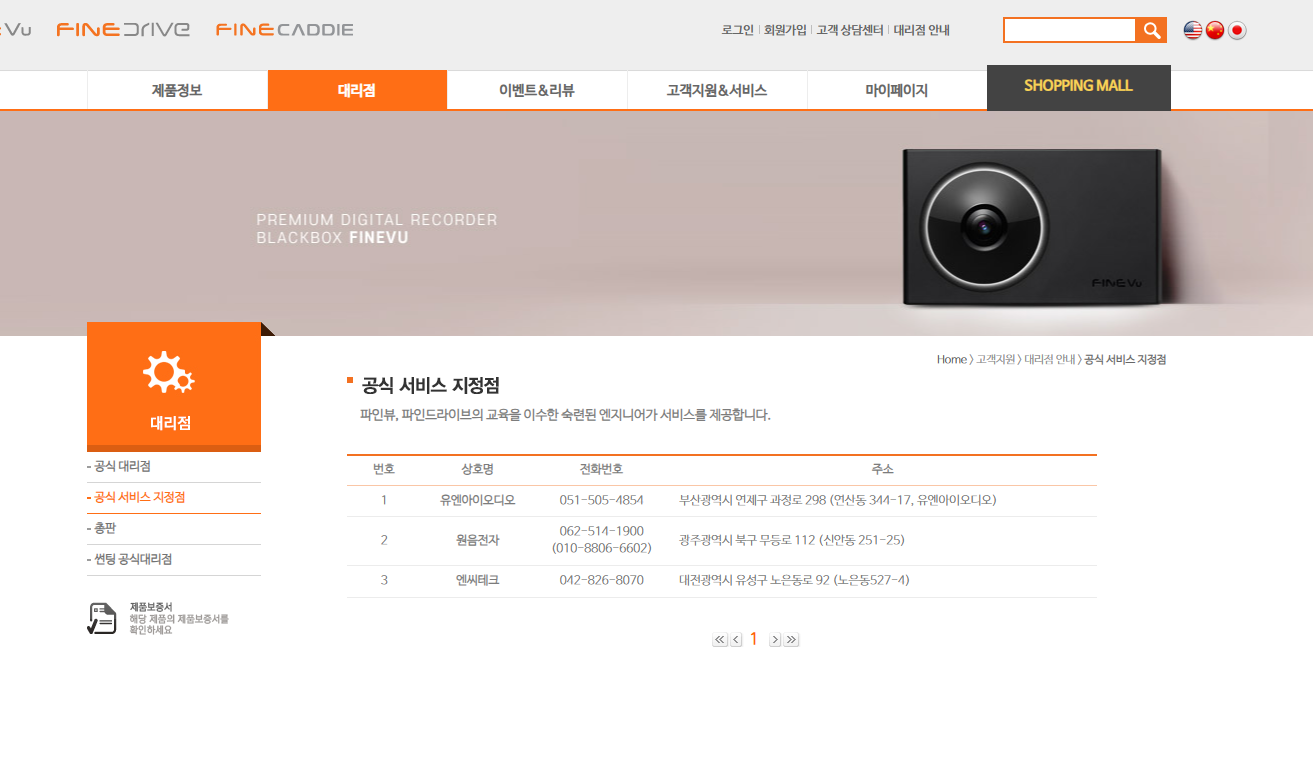Click the 상호명 column header

coord(478,470)
